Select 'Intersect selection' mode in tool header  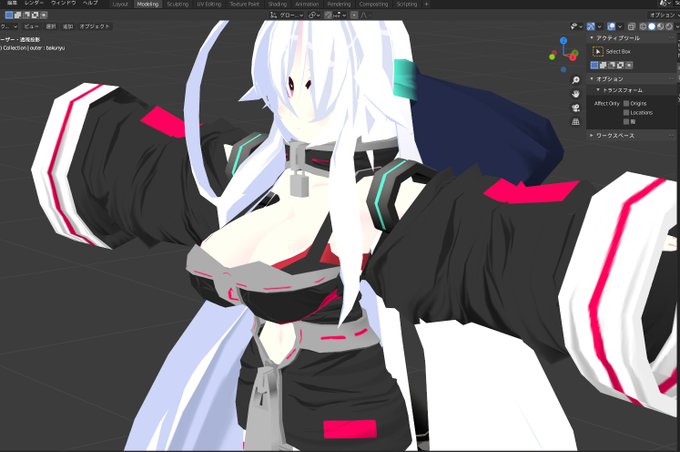click(x=44, y=15)
